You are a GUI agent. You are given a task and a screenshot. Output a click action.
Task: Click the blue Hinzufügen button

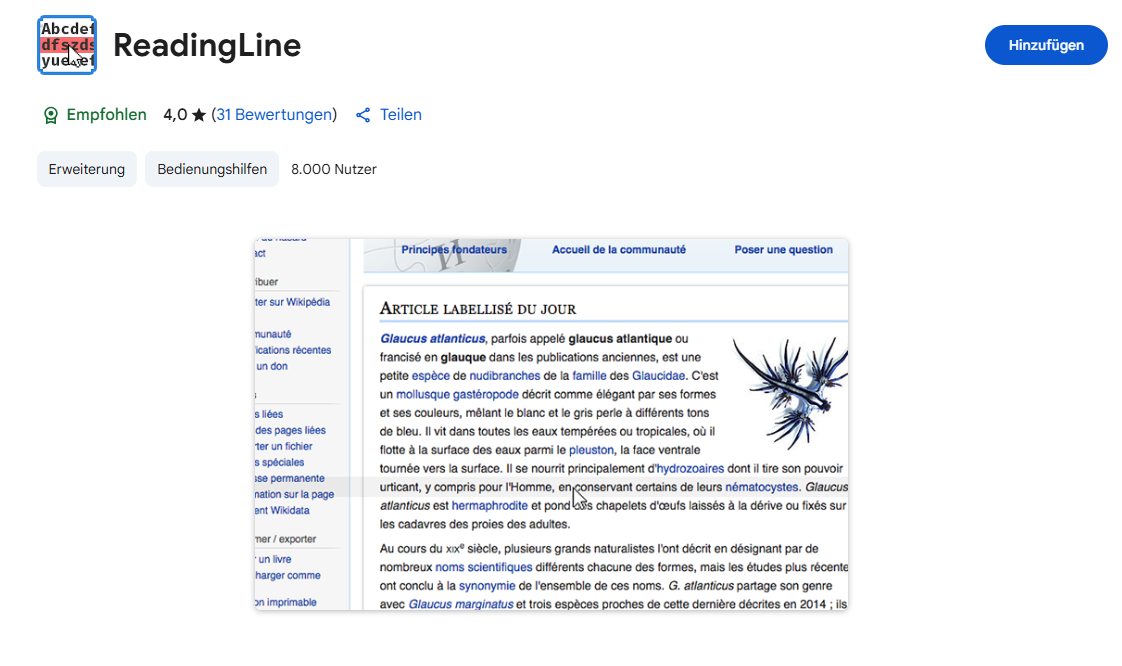[1046, 44]
